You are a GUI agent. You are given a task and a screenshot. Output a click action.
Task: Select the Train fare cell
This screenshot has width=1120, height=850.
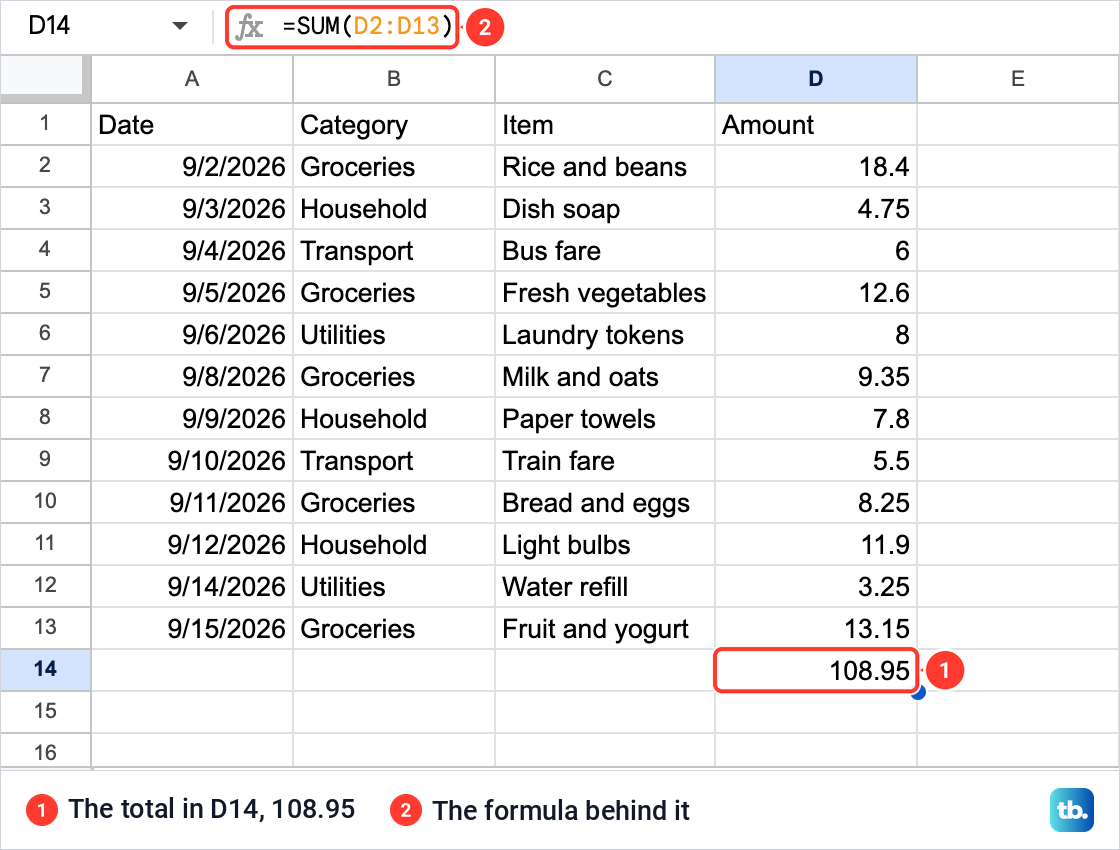tap(605, 461)
